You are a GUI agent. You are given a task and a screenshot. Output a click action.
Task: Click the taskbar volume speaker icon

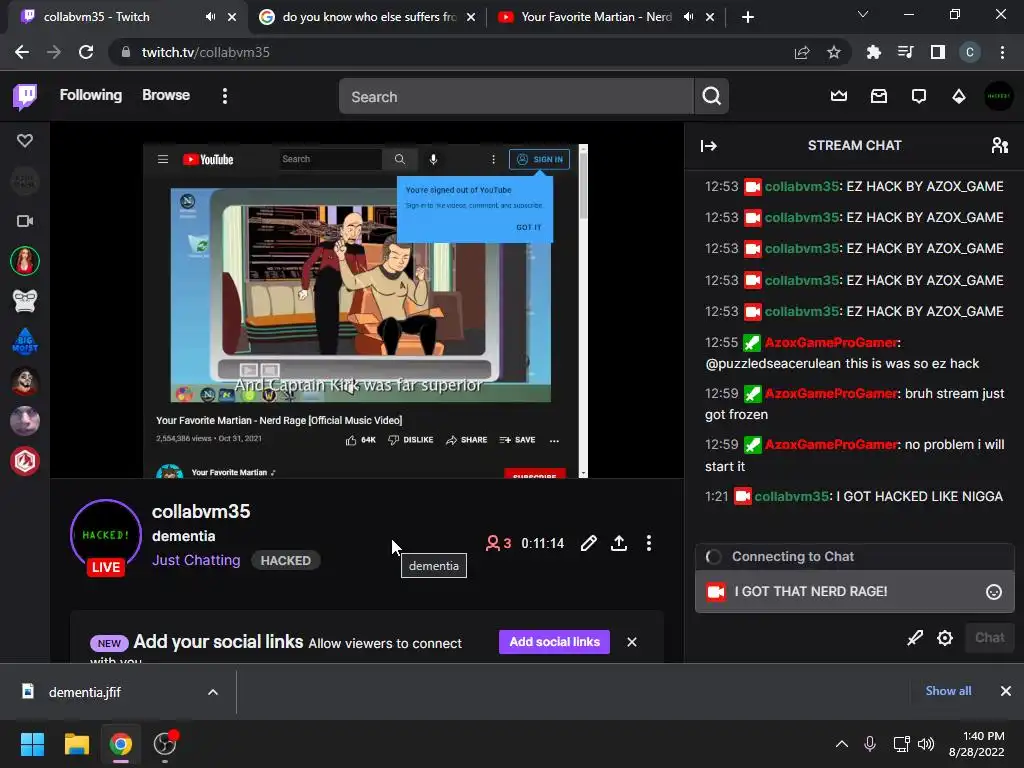[926, 744]
